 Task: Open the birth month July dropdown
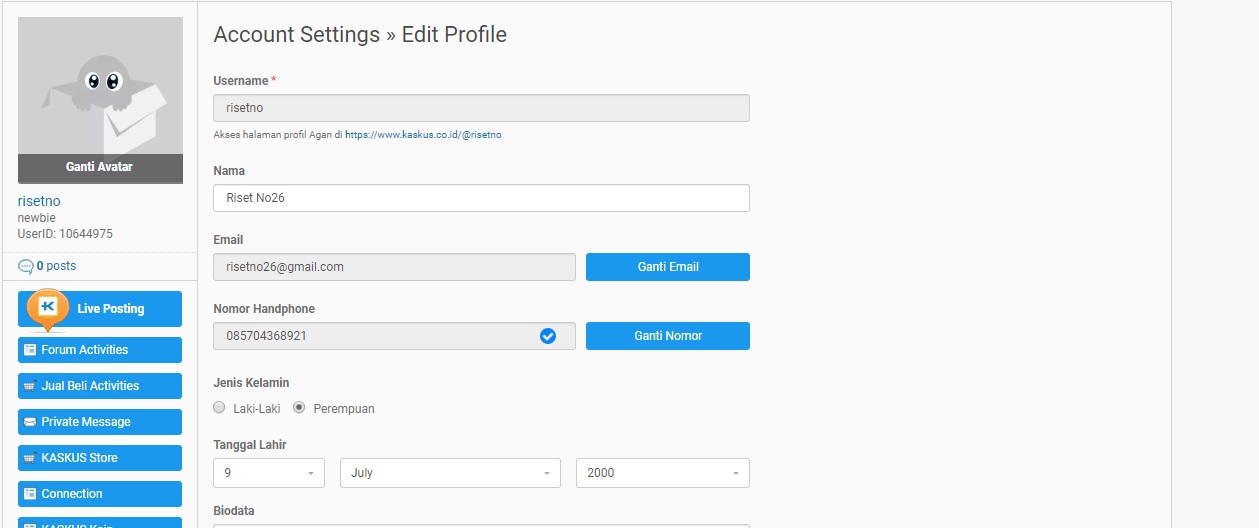click(x=450, y=473)
